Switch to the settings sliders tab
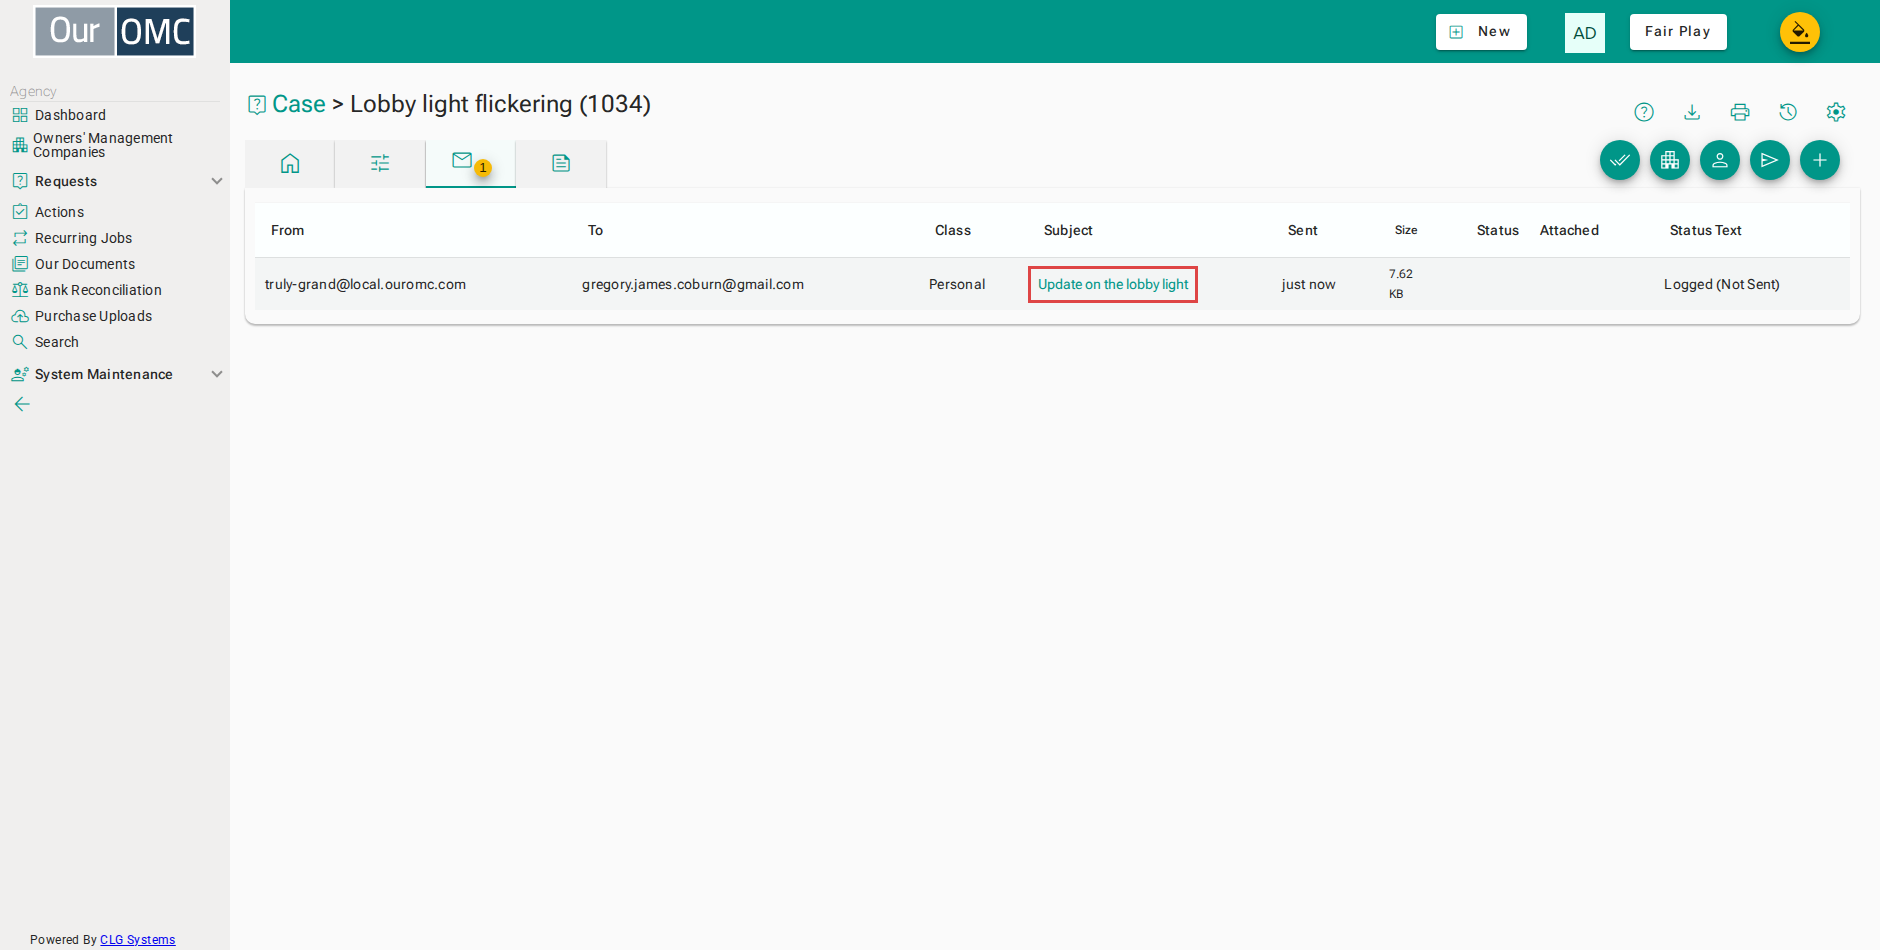The image size is (1880, 950). (x=380, y=163)
